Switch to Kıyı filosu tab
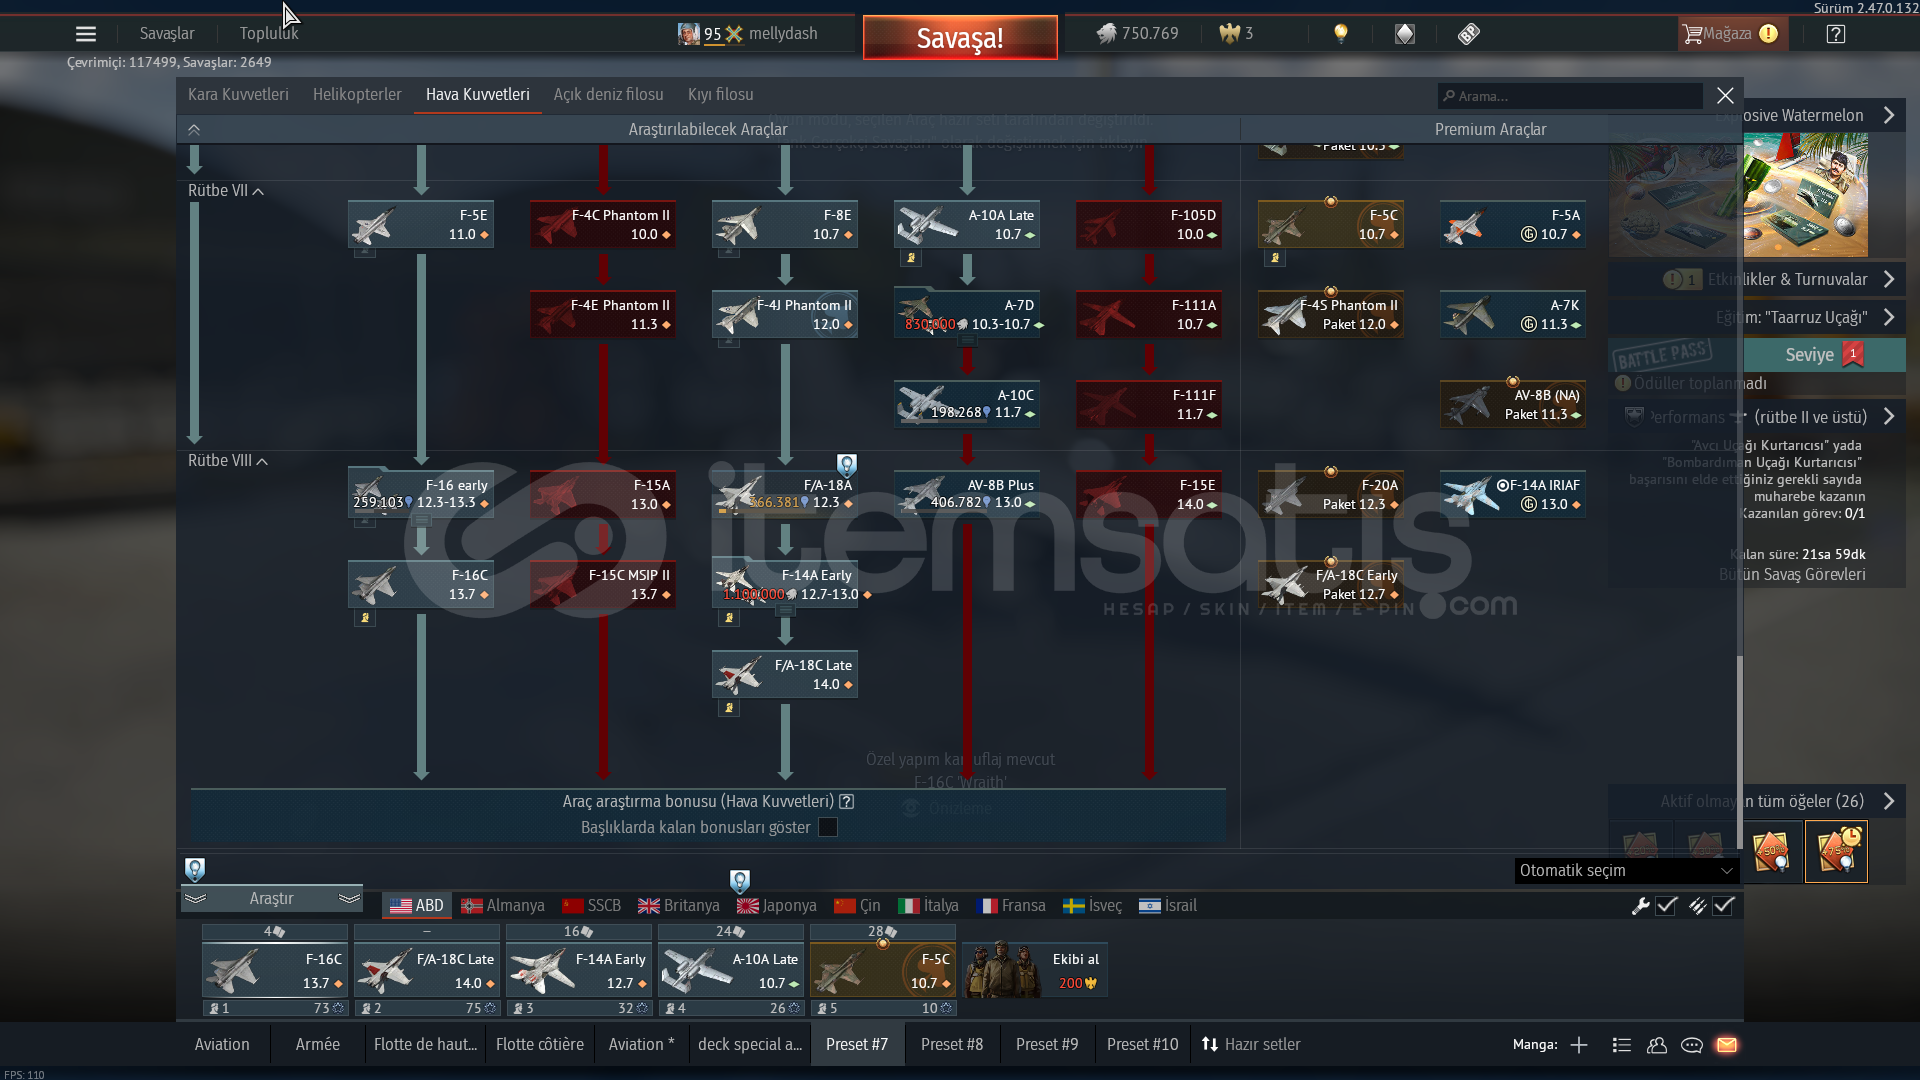The width and height of the screenshot is (1920, 1080). click(721, 94)
